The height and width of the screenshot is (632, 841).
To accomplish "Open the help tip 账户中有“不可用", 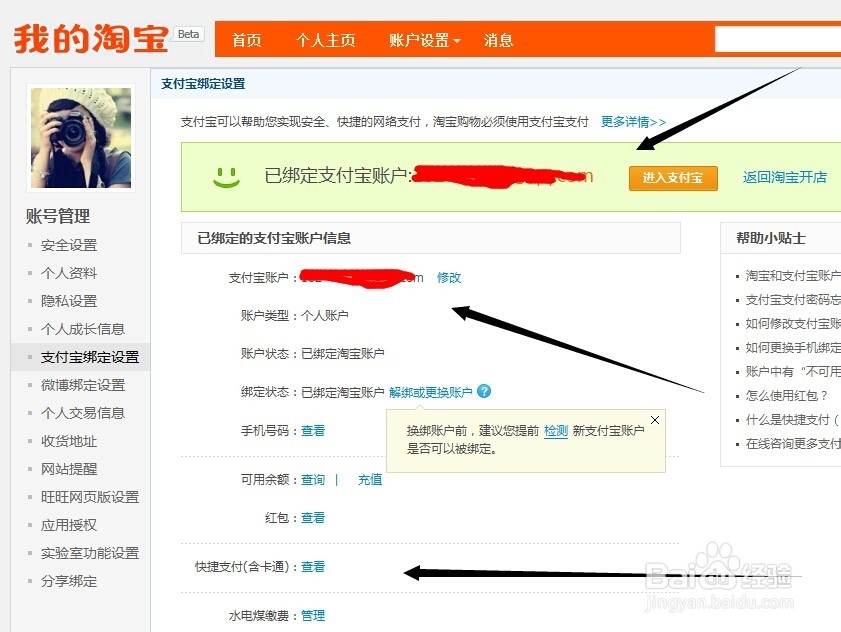I will pos(793,371).
